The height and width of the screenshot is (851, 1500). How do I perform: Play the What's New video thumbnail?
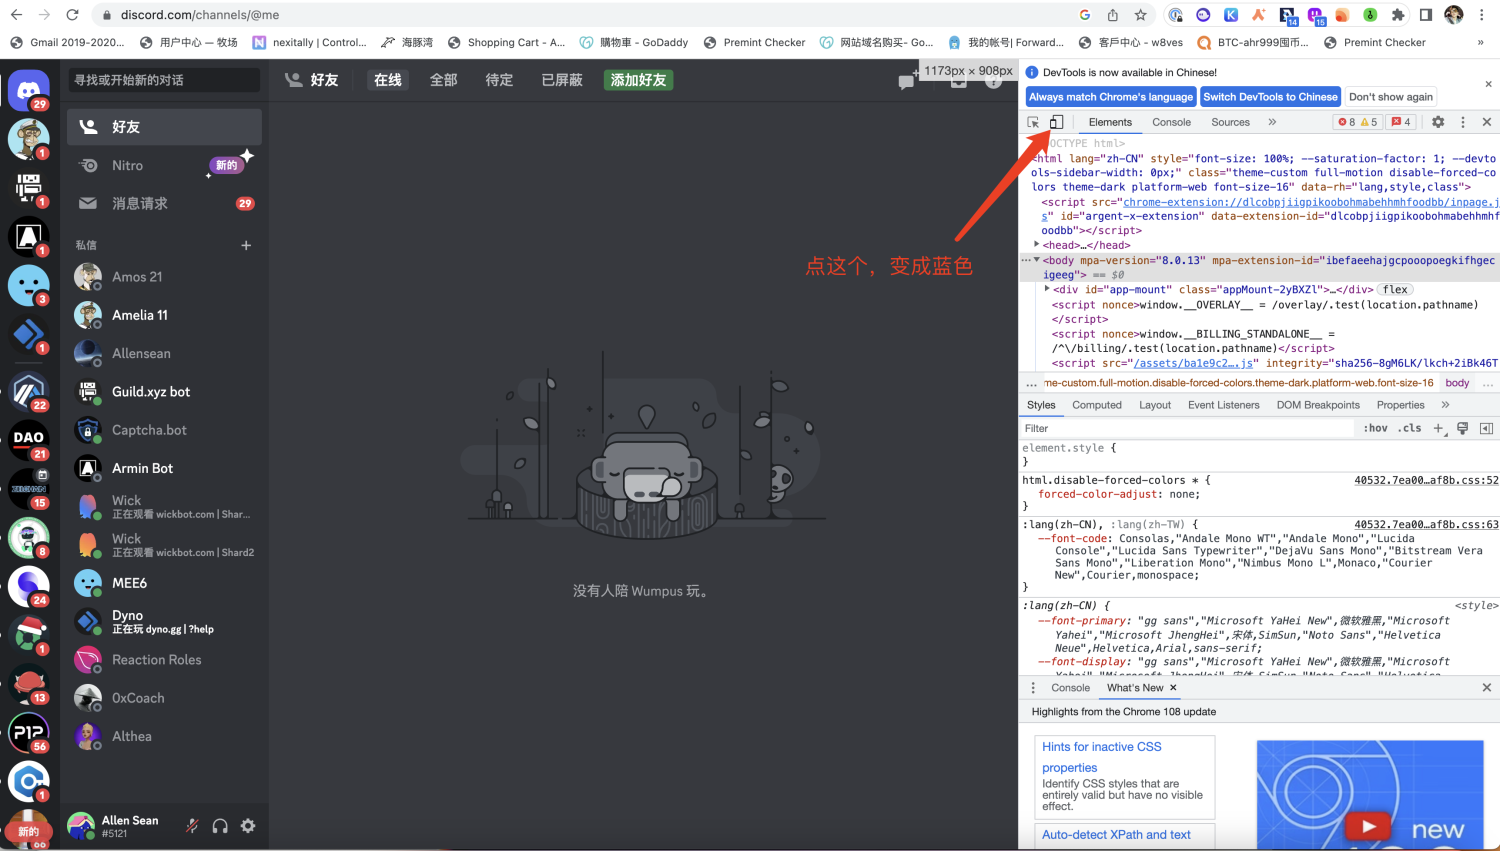[1367, 826]
